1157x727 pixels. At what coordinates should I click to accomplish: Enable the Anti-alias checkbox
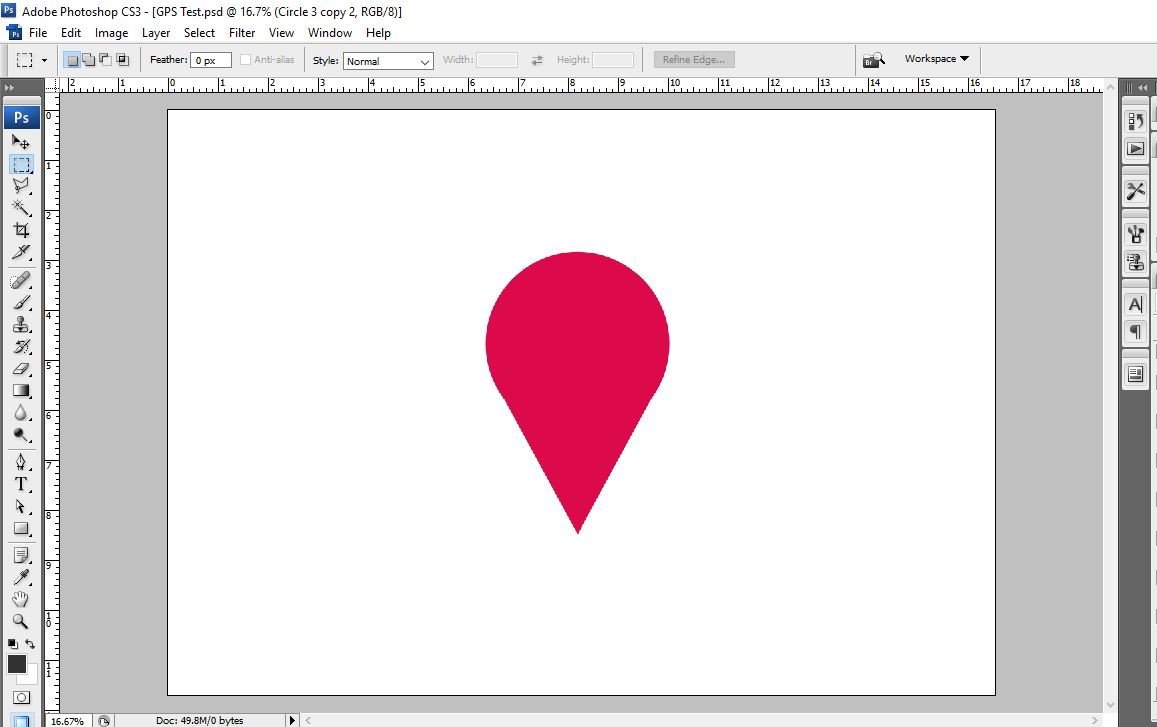click(246, 60)
